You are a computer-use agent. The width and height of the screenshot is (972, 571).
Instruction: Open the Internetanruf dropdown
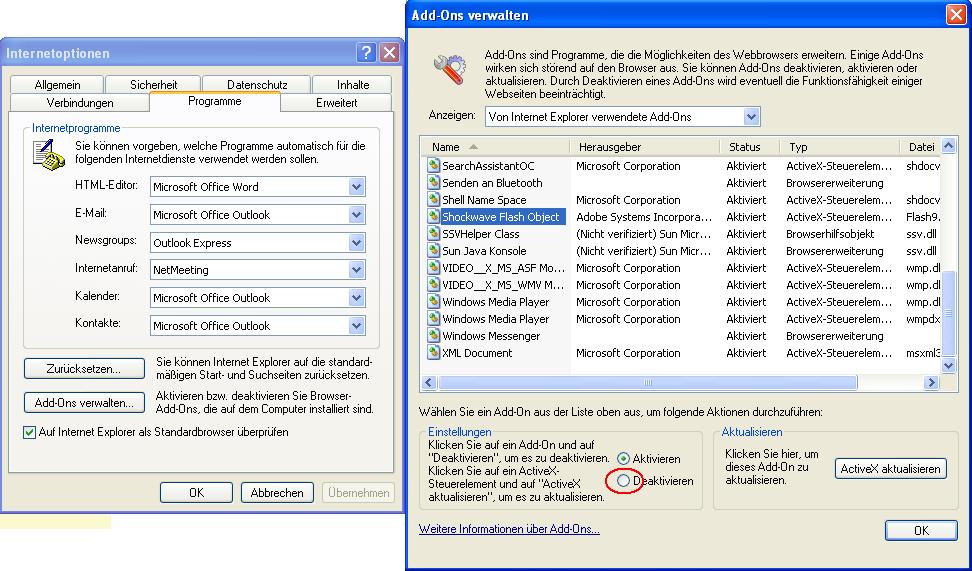pos(356,270)
